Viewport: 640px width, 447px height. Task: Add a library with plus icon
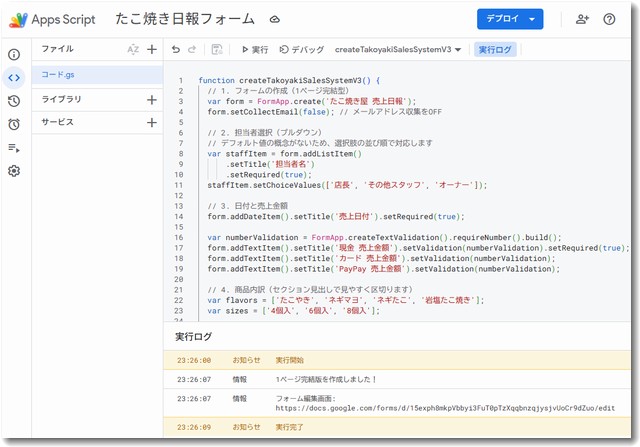[x=152, y=100]
